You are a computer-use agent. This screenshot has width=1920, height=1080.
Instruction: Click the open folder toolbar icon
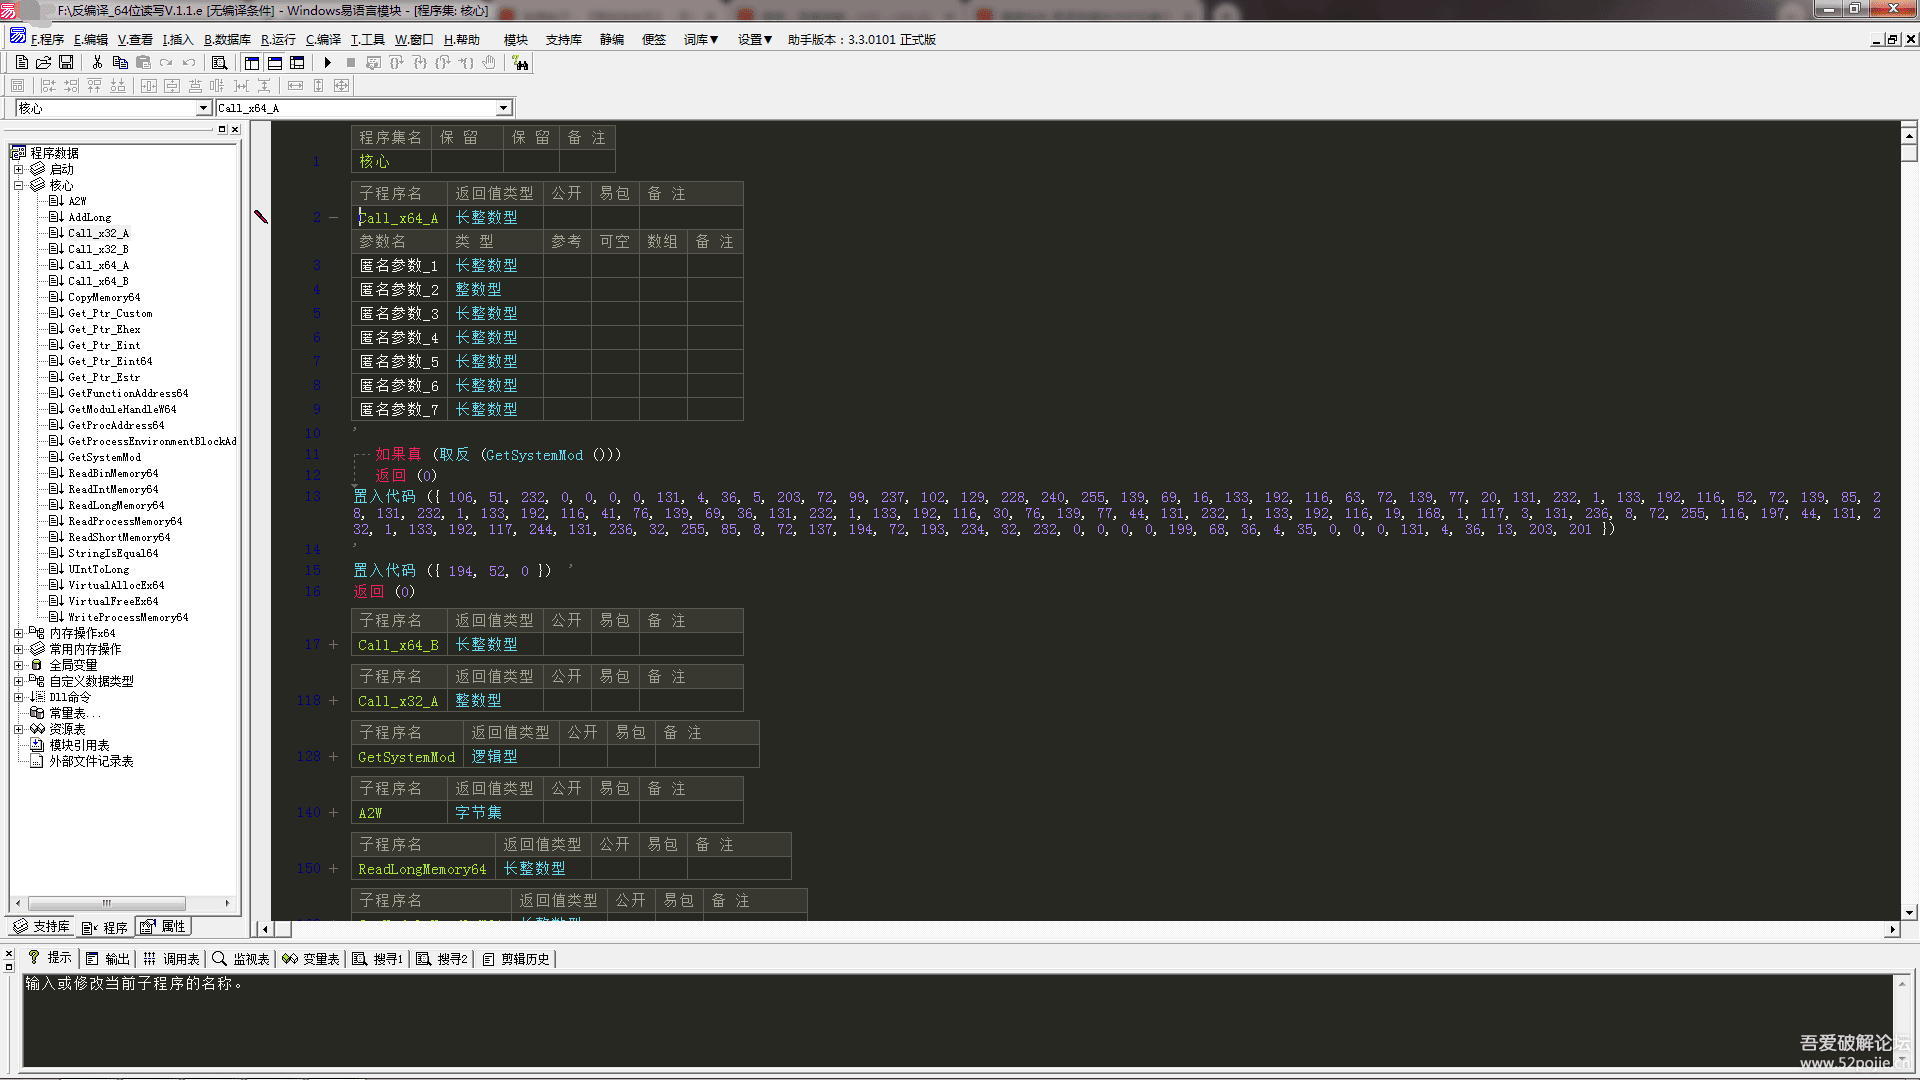click(44, 62)
